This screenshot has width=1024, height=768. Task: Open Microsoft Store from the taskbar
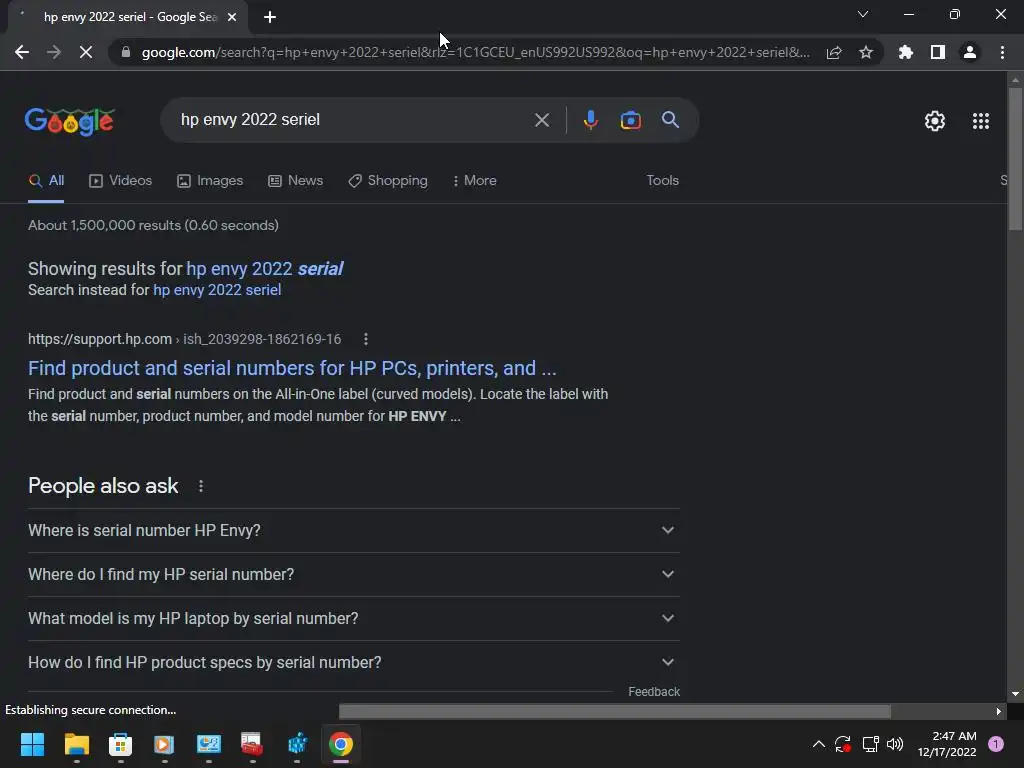pos(120,744)
